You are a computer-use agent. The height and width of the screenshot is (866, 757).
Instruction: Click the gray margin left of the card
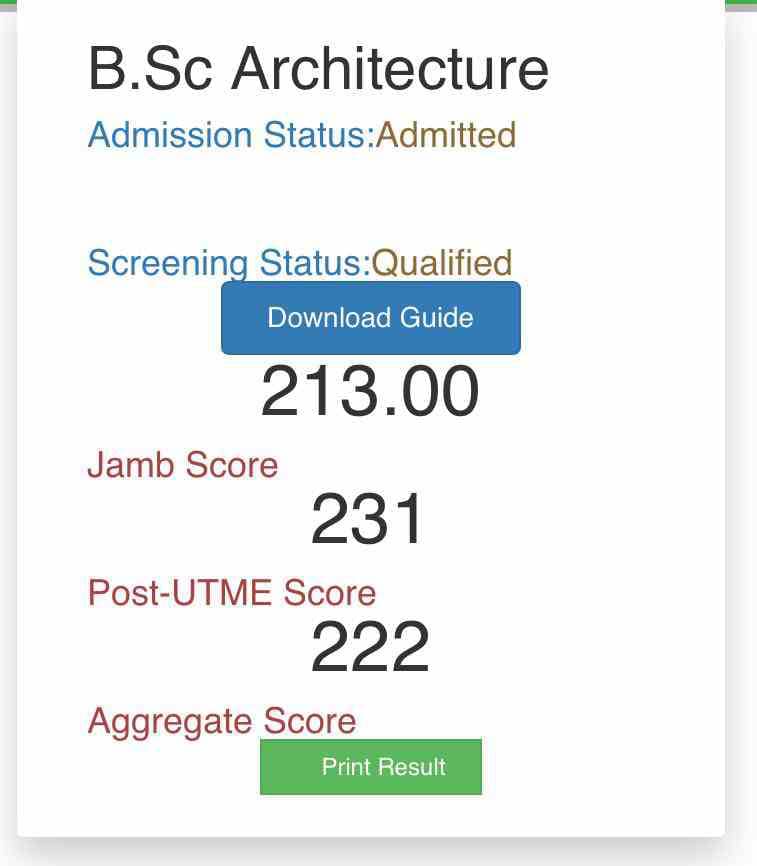point(8,400)
